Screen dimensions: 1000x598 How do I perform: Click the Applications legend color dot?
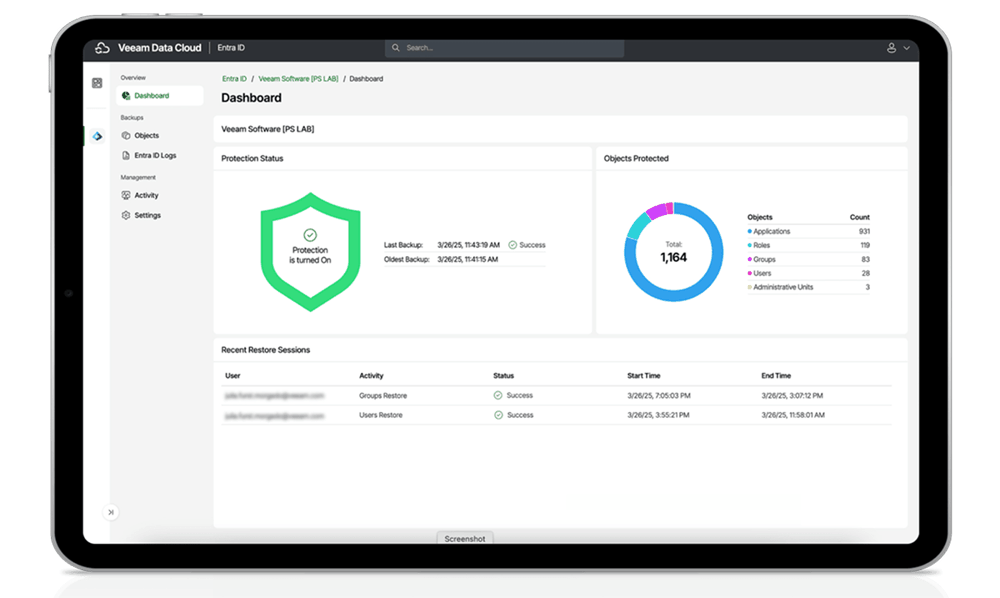click(x=749, y=231)
